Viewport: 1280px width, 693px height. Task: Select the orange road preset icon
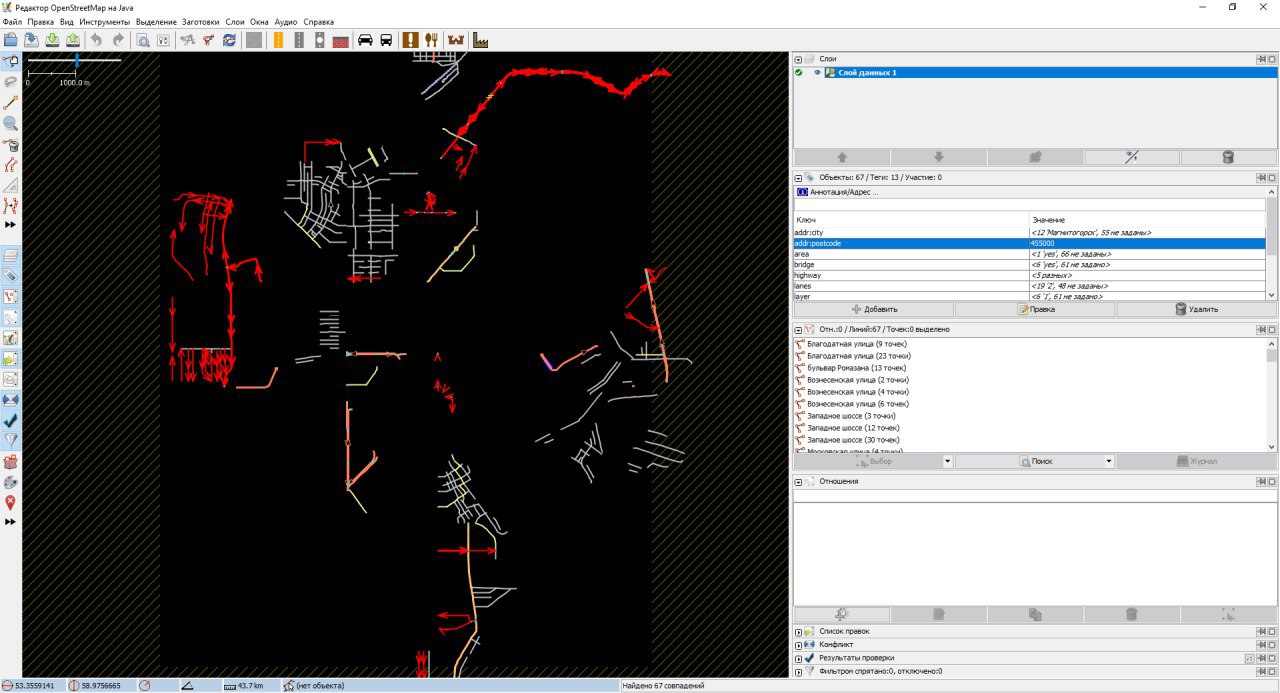point(277,40)
